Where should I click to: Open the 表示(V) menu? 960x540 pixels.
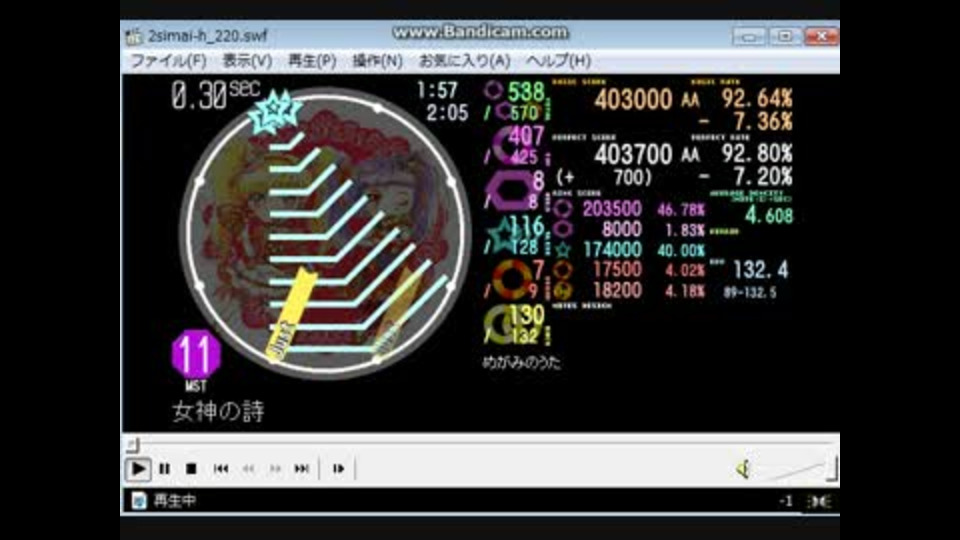247,61
